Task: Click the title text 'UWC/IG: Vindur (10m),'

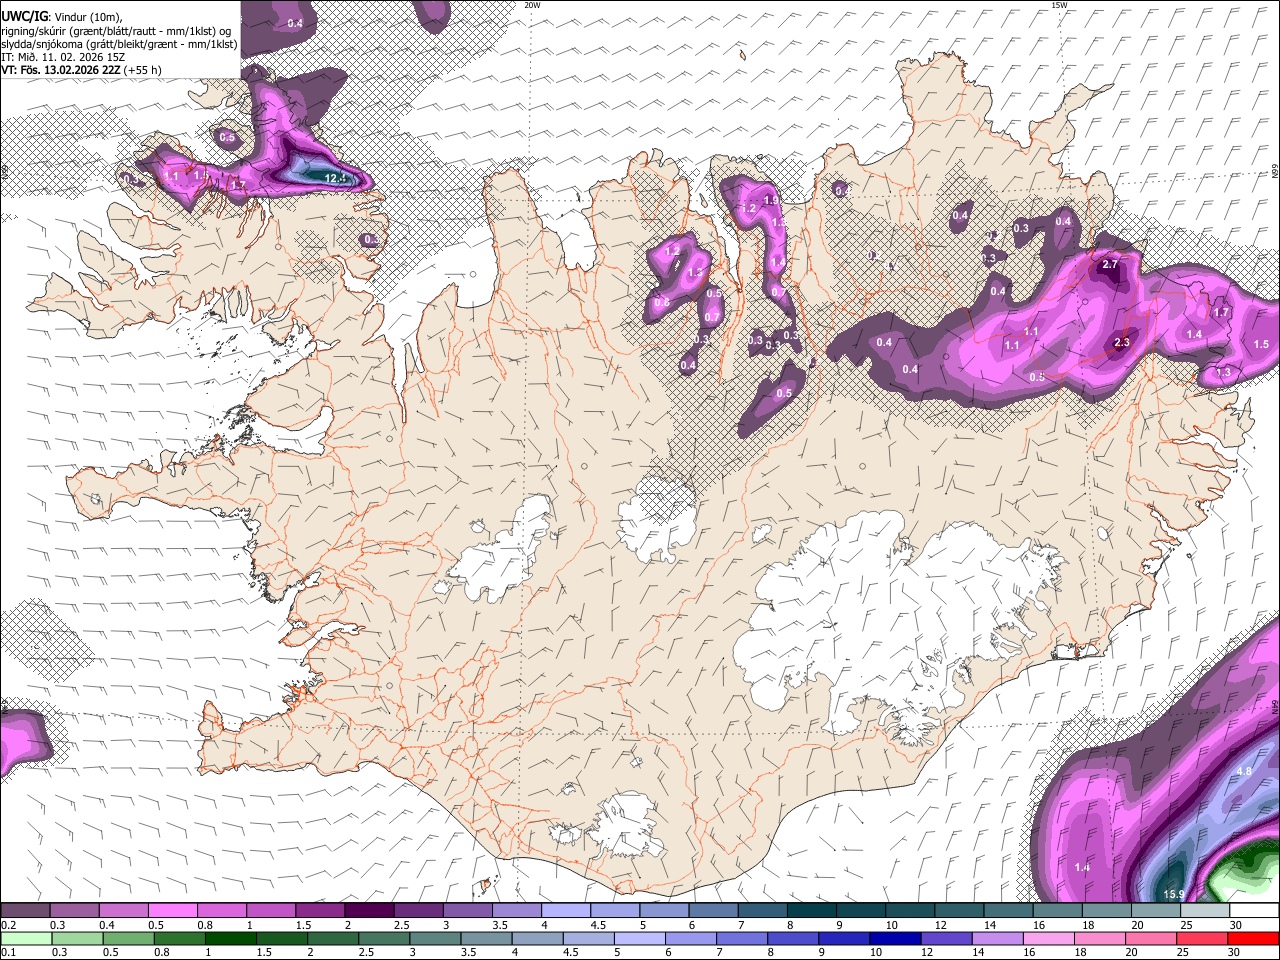Action: (x=61, y=16)
